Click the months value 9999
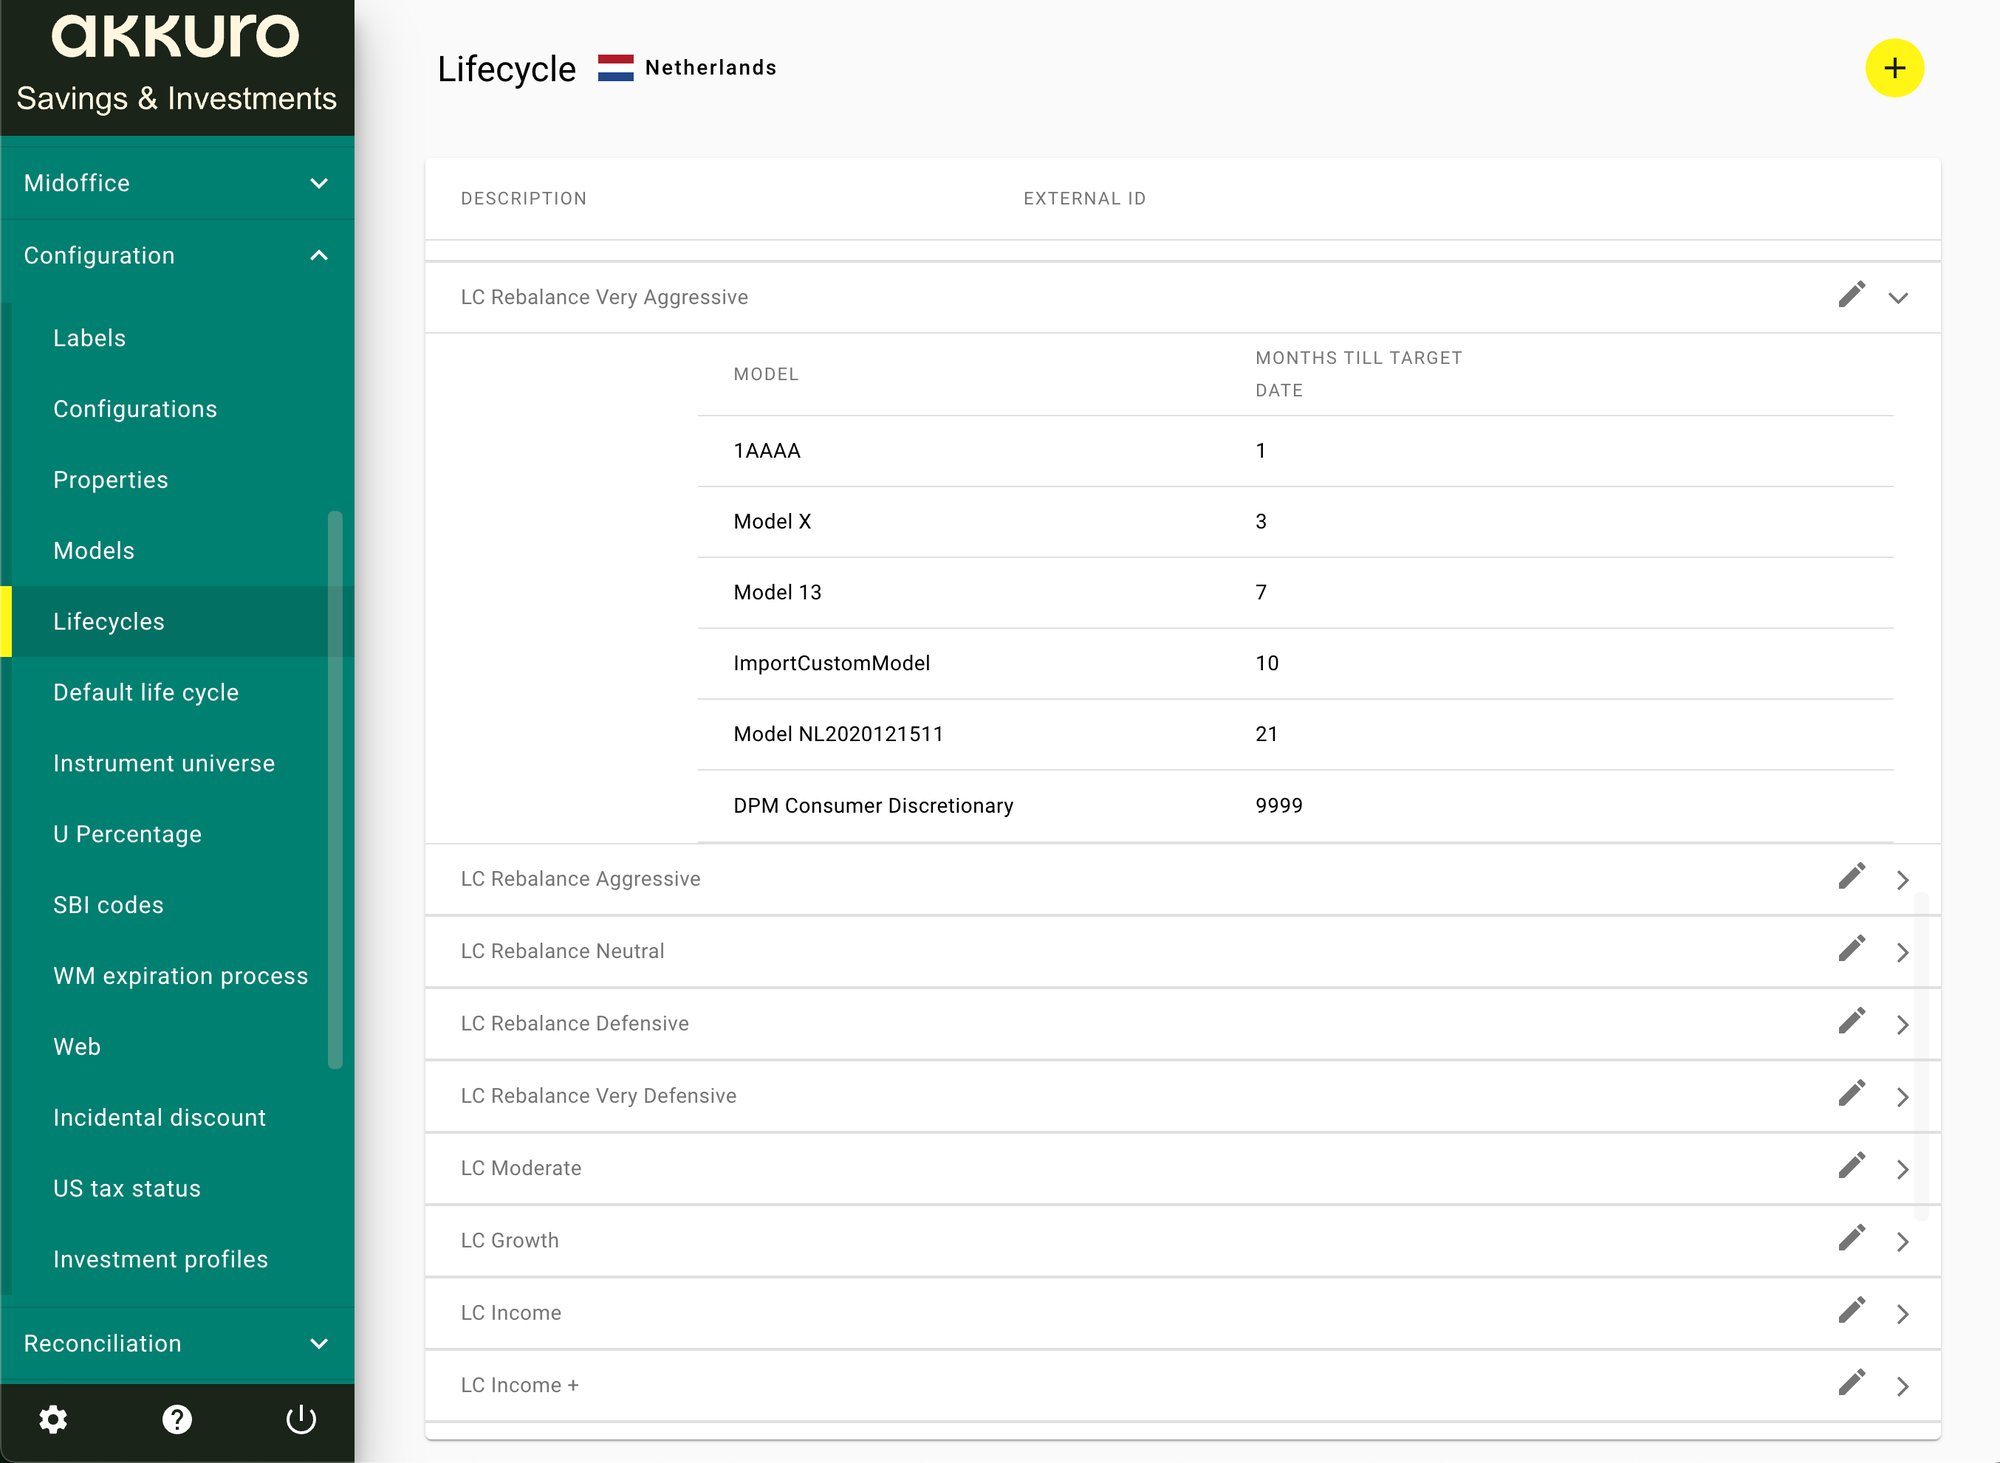Screen dimensions: 2000x1463 click(1278, 805)
